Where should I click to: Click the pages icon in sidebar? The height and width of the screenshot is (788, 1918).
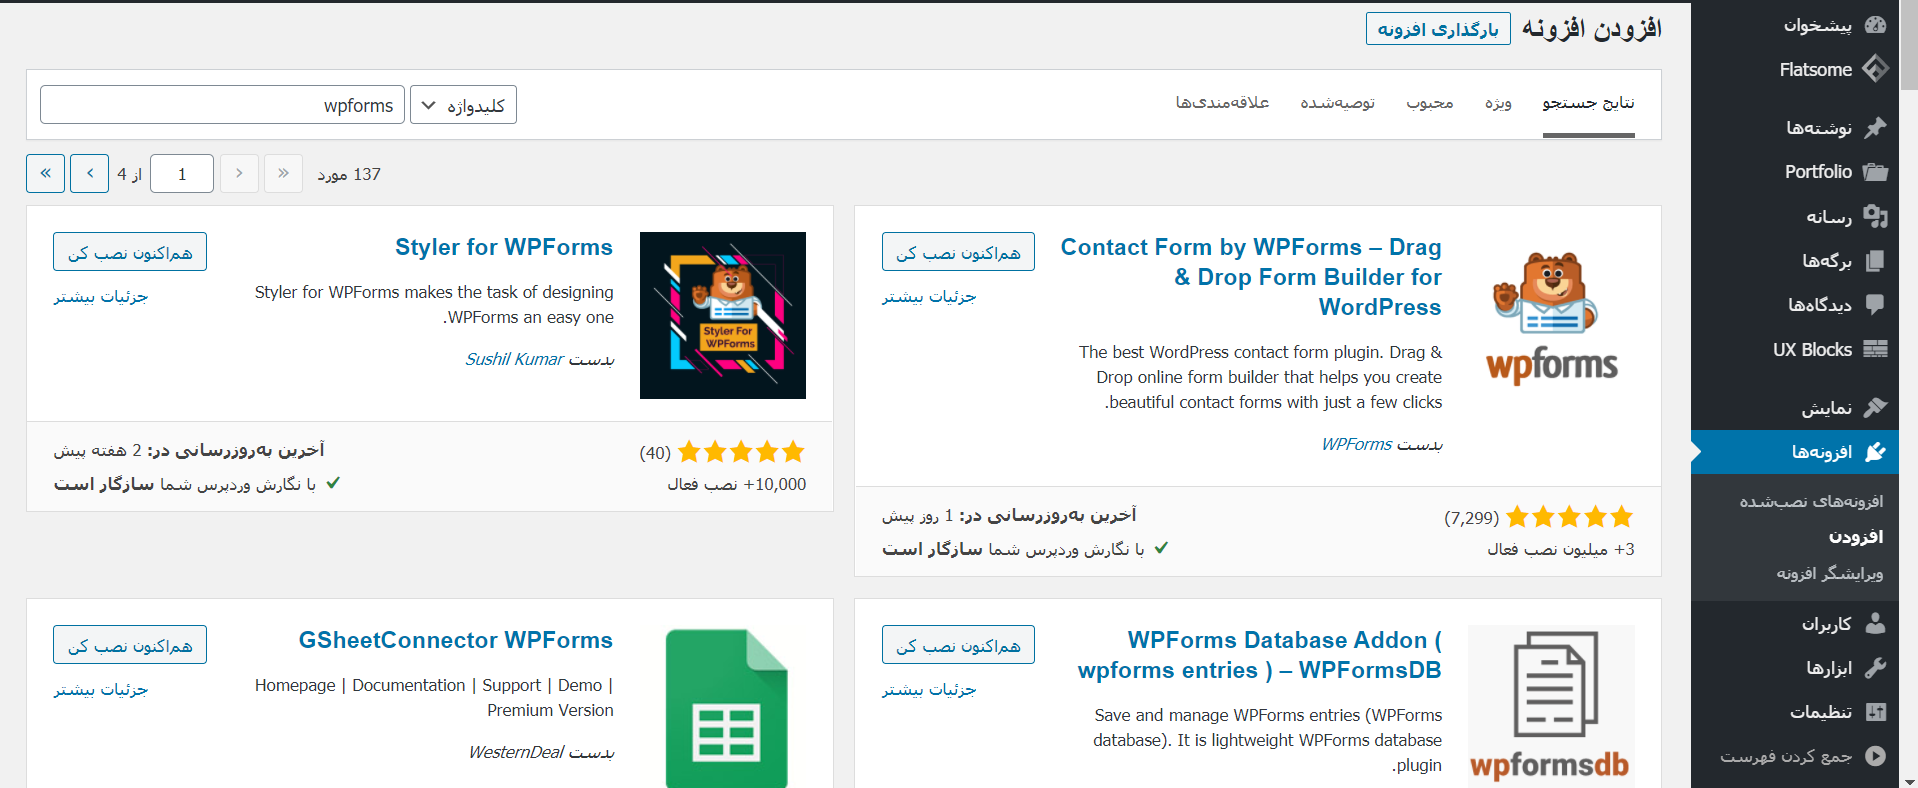click(1875, 260)
